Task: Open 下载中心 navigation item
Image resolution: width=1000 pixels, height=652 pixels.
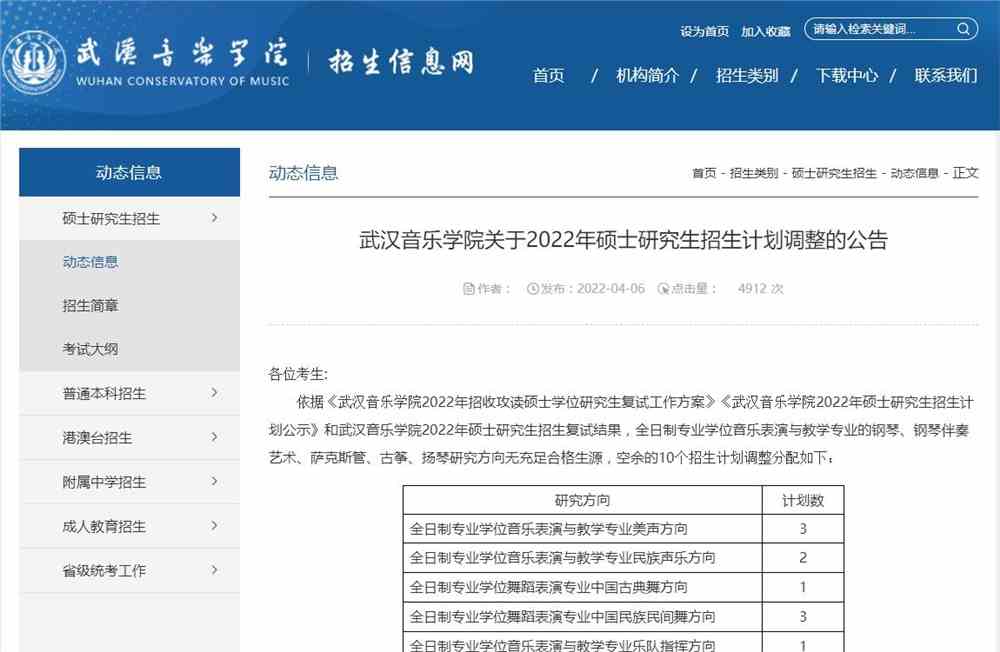Action: point(847,75)
